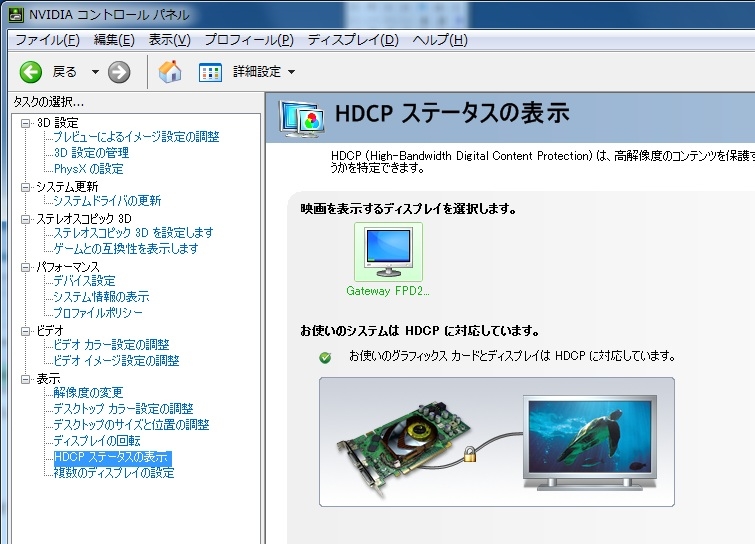755x544 pixels.
Task: Click the 戻る back button label
Action: tap(65, 72)
